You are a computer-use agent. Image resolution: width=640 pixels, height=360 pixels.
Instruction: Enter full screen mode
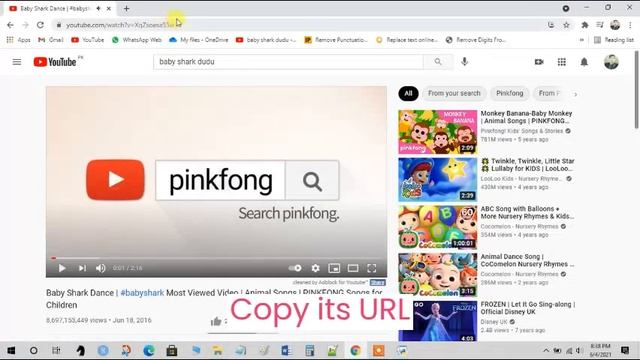click(371, 268)
